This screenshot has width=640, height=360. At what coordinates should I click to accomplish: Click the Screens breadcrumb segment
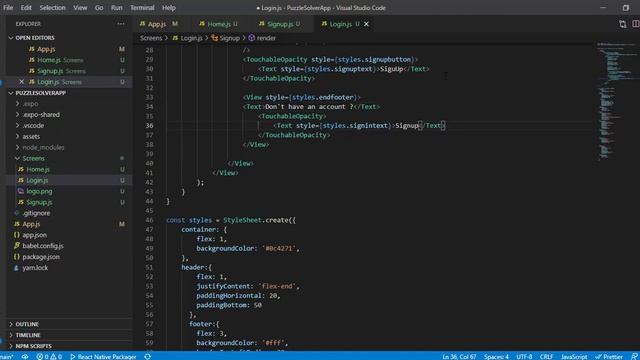click(x=151, y=38)
